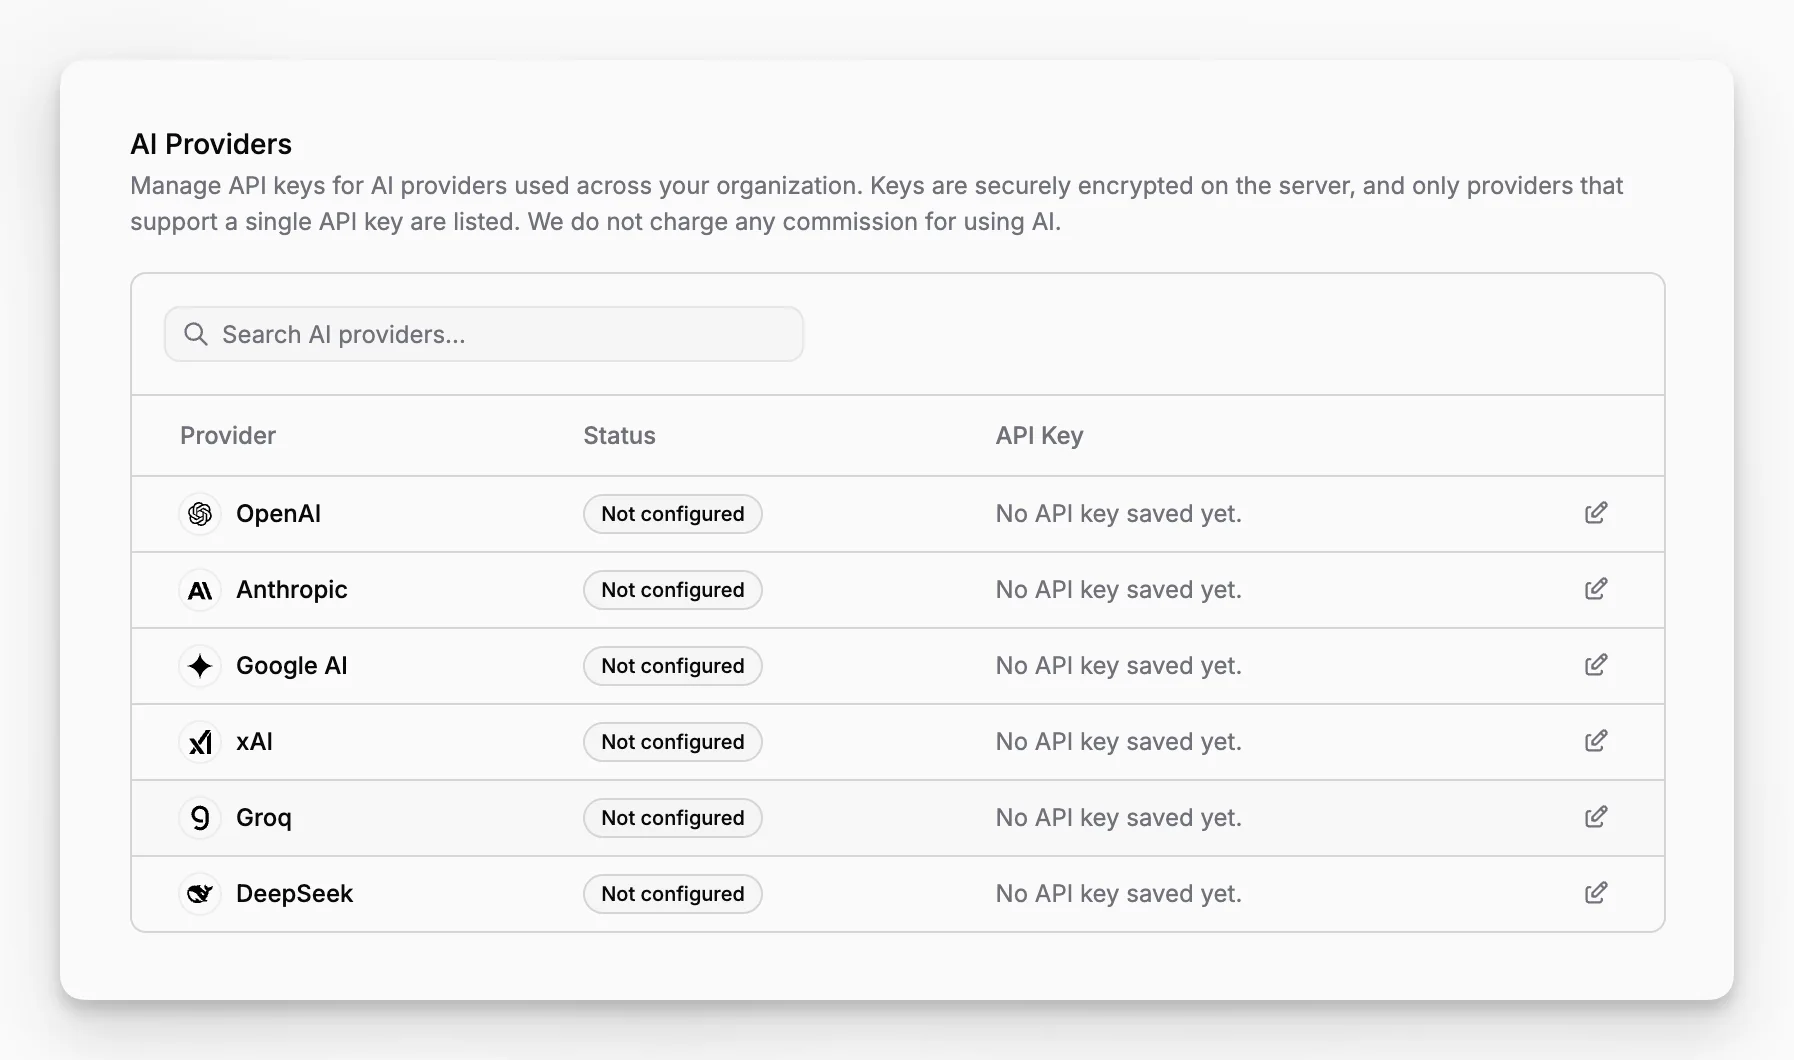
Task: Click Google AI's No API key saved text
Action: [1119, 666]
